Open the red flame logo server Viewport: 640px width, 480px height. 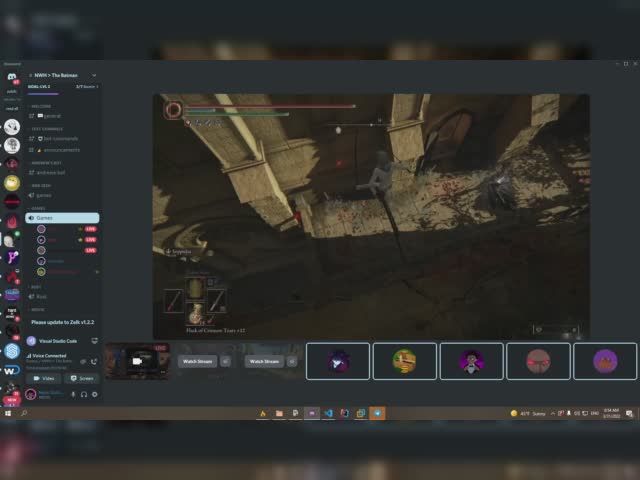click(12, 221)
